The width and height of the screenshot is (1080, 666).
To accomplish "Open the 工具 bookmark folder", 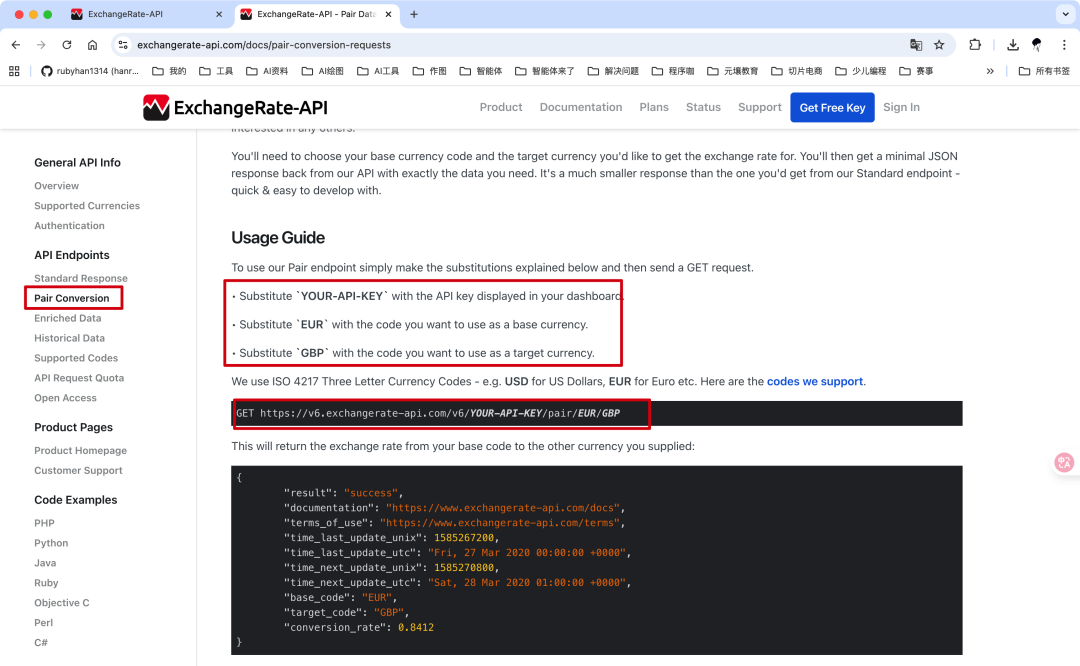I will 216,71.
